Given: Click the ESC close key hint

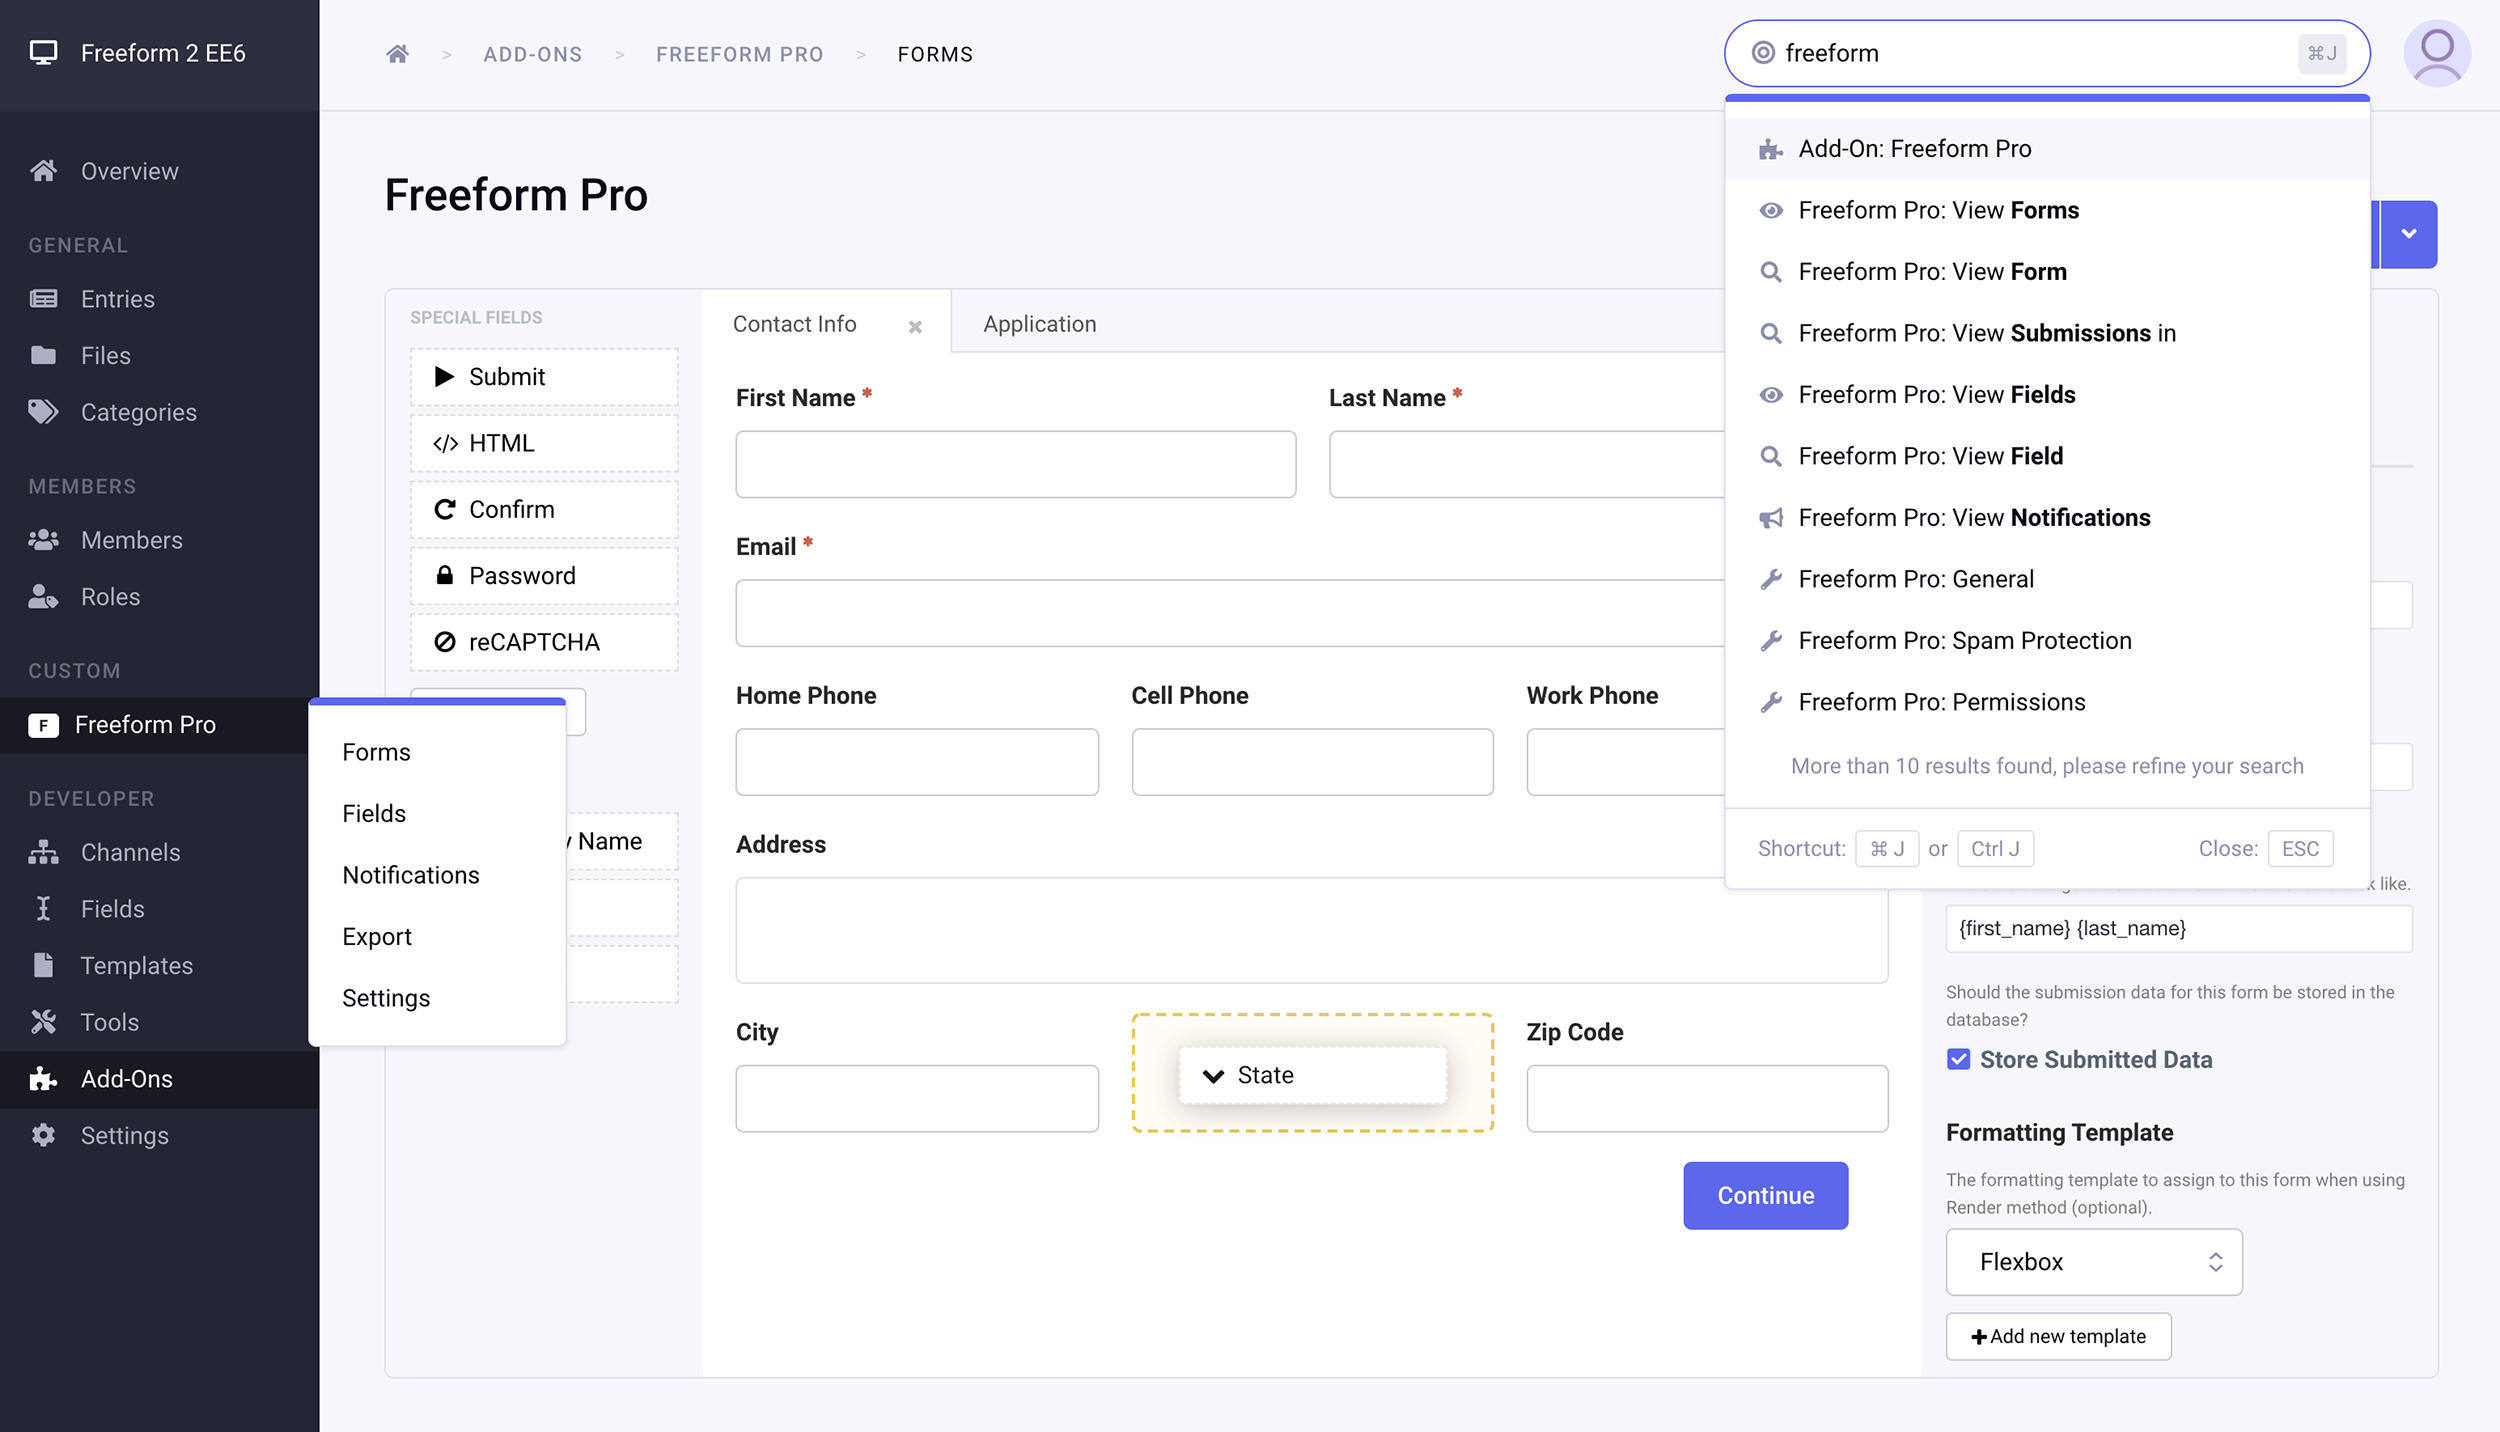Looking at the screenshot, I should (x=2300, y=849).
